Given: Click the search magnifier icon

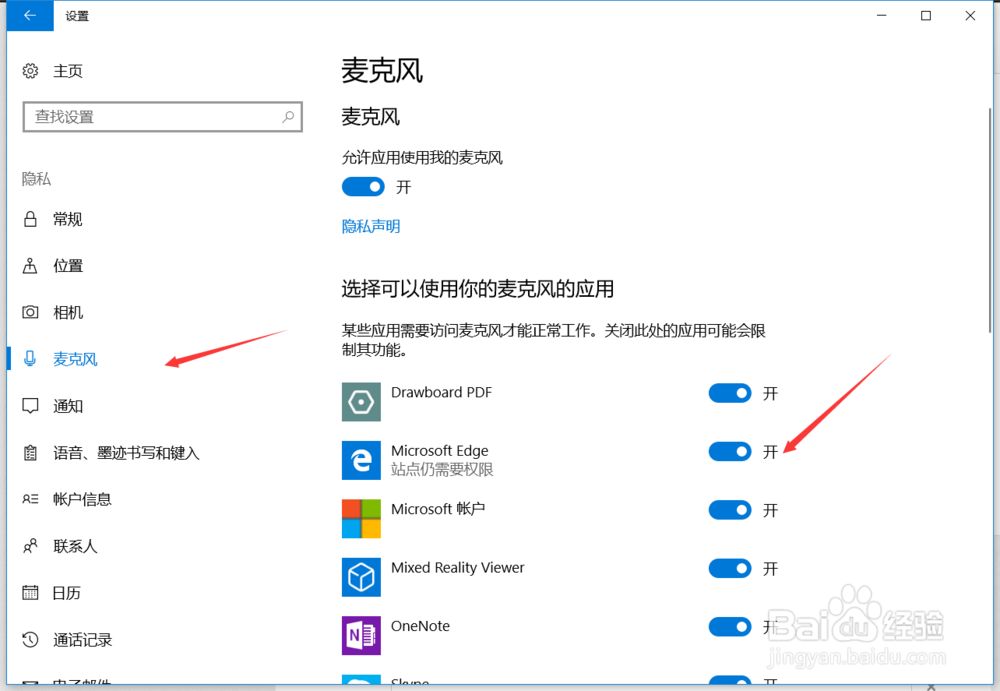Looking at the screenshot, I should click(288, 117).
